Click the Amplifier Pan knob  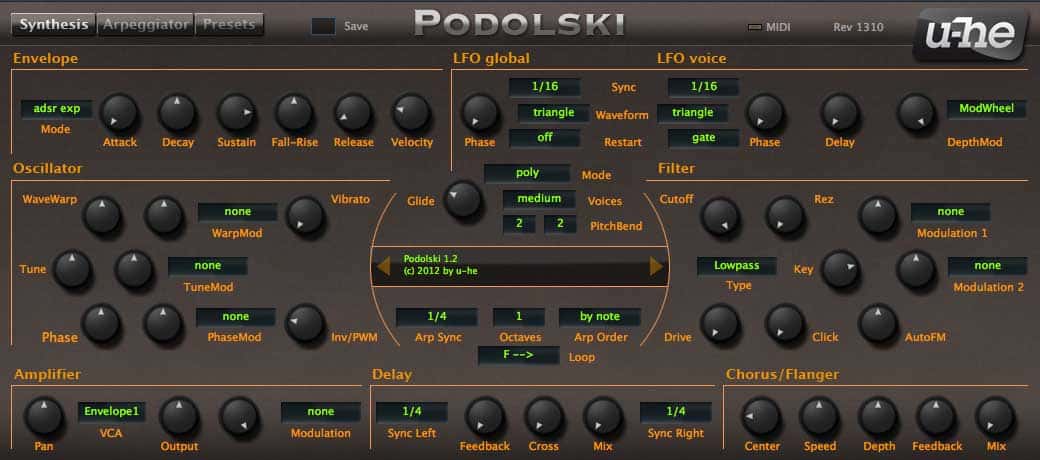click(41, 415)
